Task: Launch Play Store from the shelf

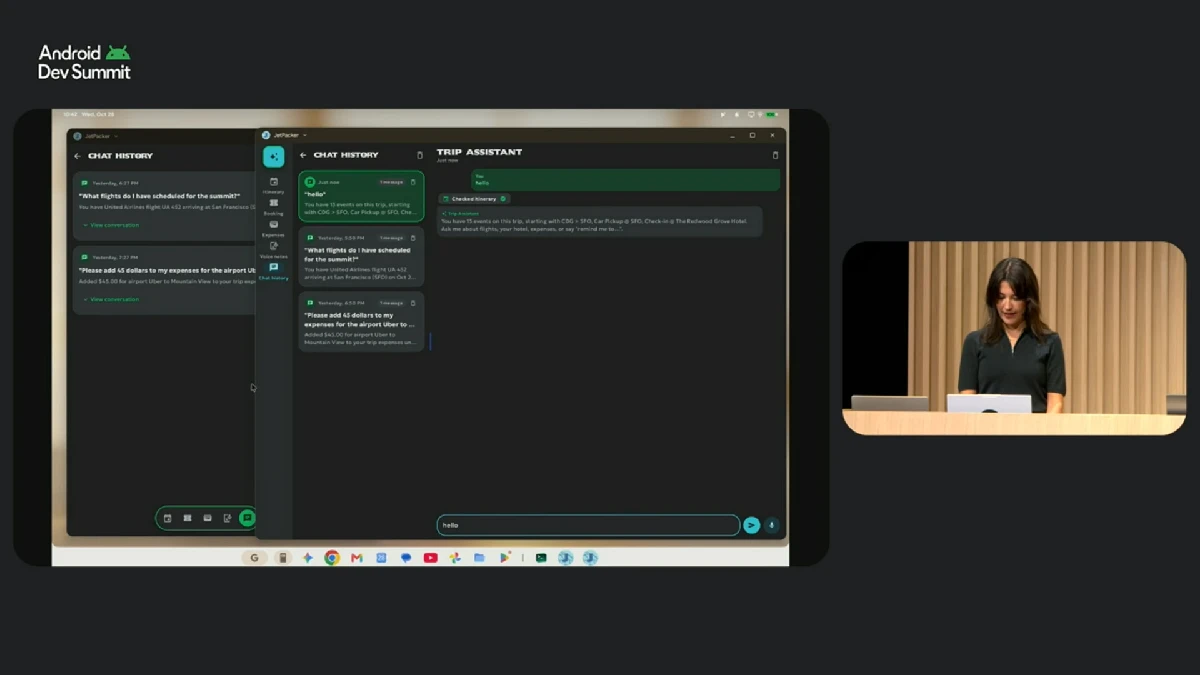Action: tap(505, 558)
